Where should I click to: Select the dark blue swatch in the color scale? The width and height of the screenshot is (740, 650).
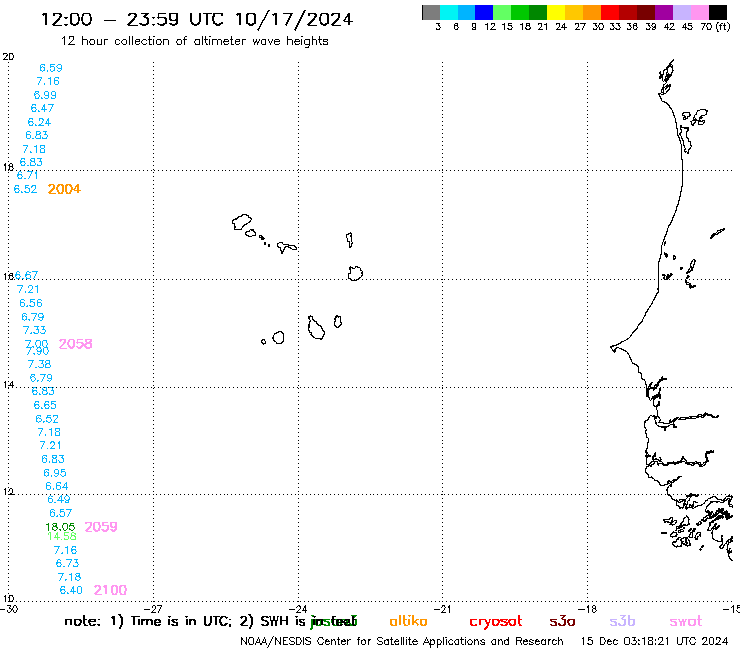pos(484,12)
